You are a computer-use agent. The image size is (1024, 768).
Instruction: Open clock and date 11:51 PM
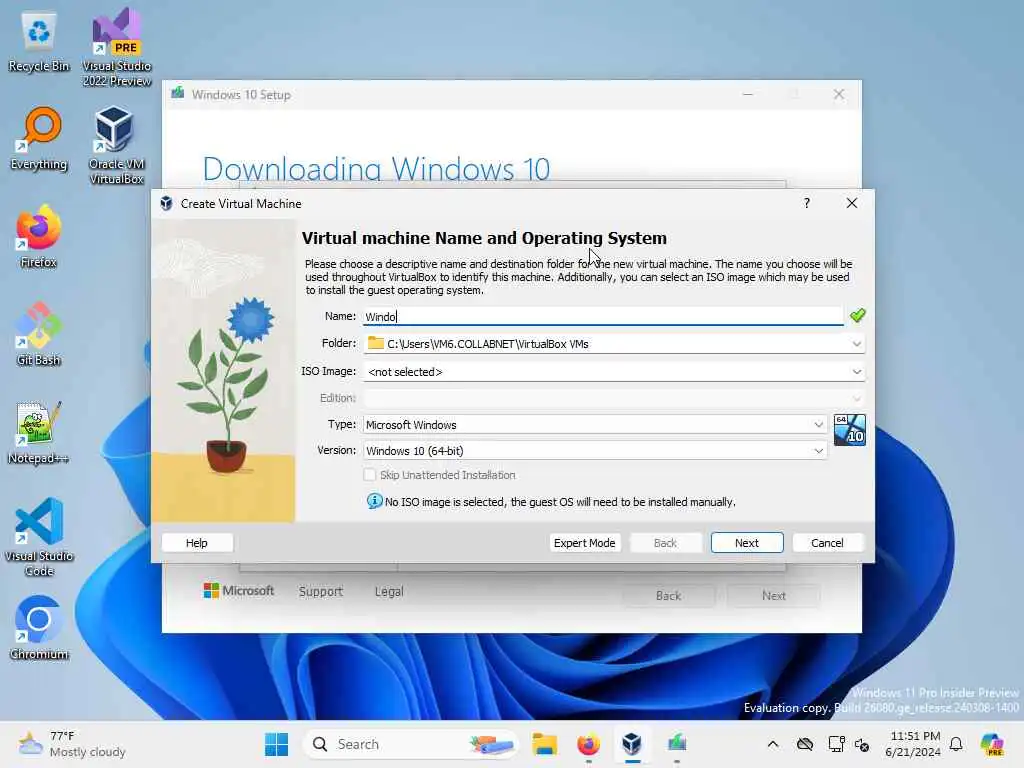pyautogui.click(x=915, y=744)
